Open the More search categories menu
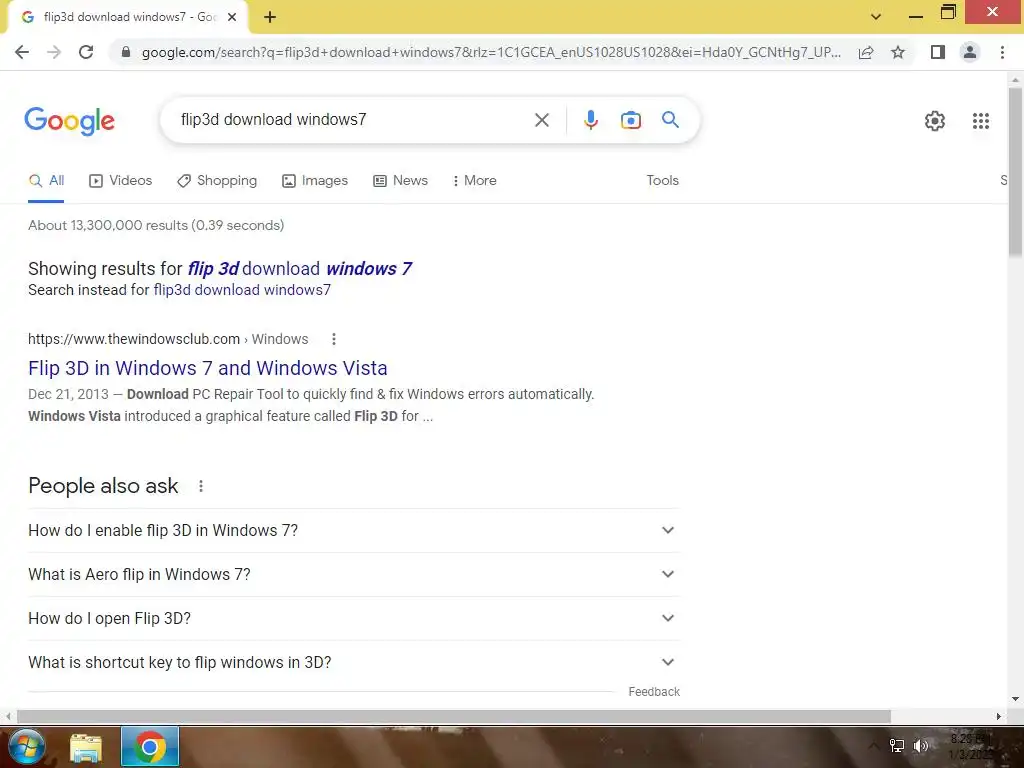This screenshot has height=768, width=1024. coord(475,181)
